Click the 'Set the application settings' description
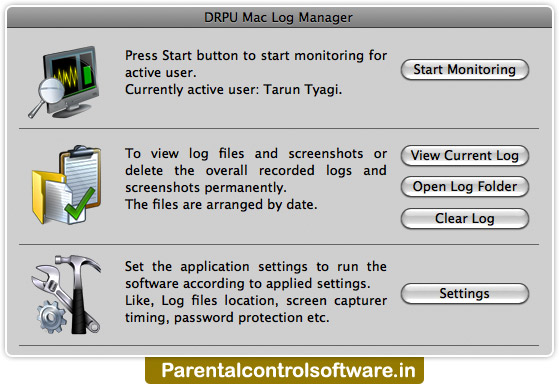This screenshot has width=559, height=384. (x=256, y=292)
